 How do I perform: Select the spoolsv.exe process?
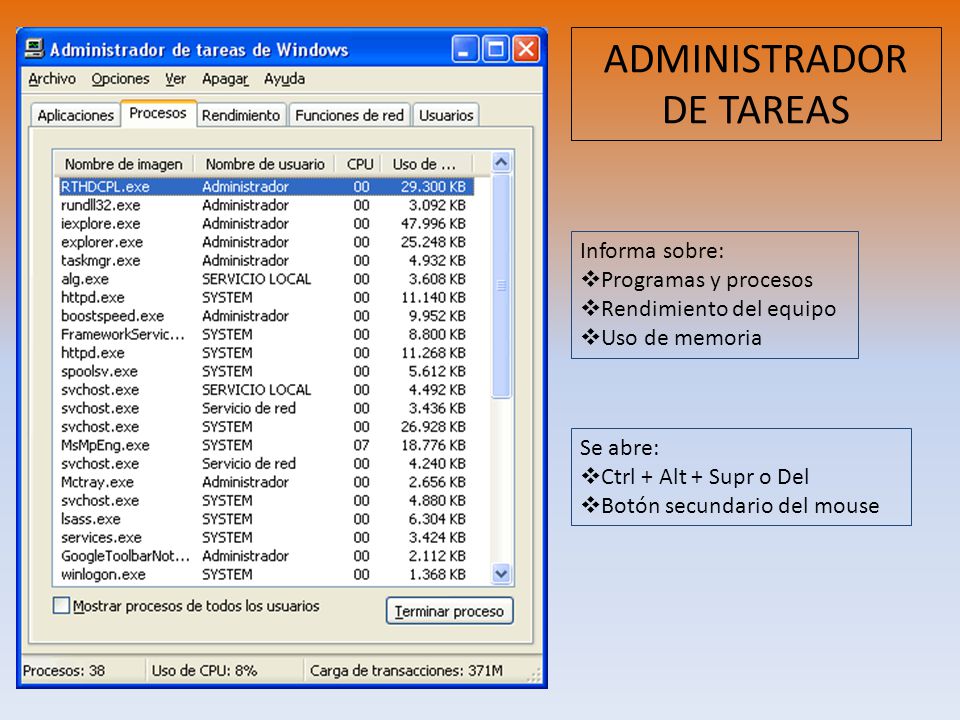click(266, 371)
